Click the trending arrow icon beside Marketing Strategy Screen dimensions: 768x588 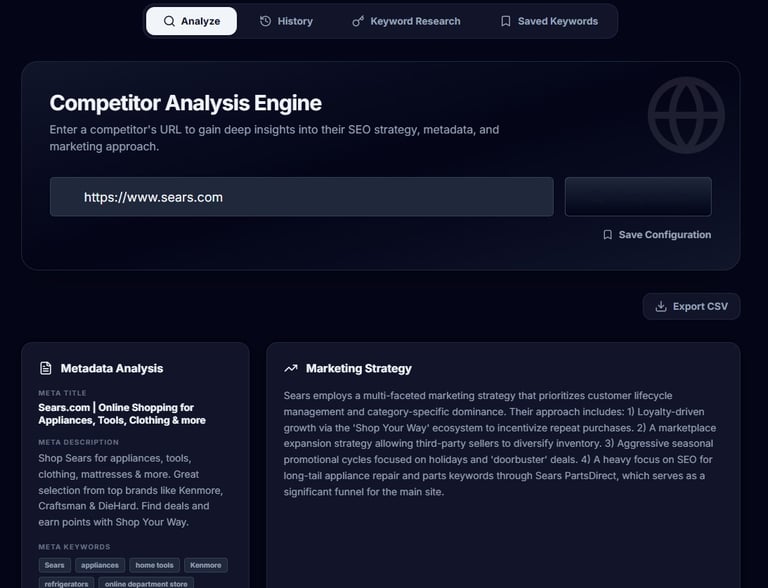pos(291,368)
